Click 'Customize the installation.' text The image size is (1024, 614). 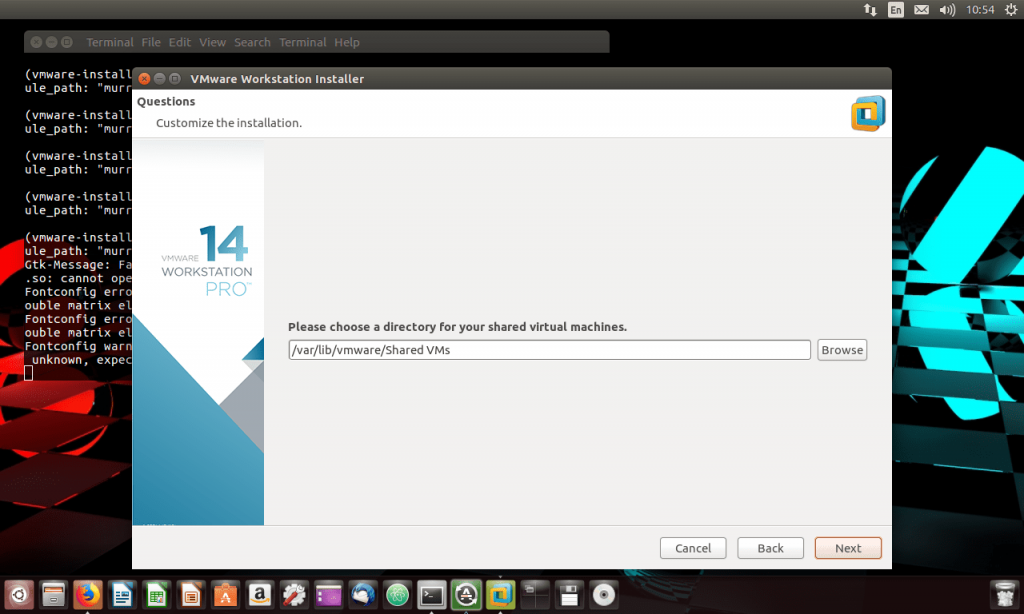(x=229, y=123)
